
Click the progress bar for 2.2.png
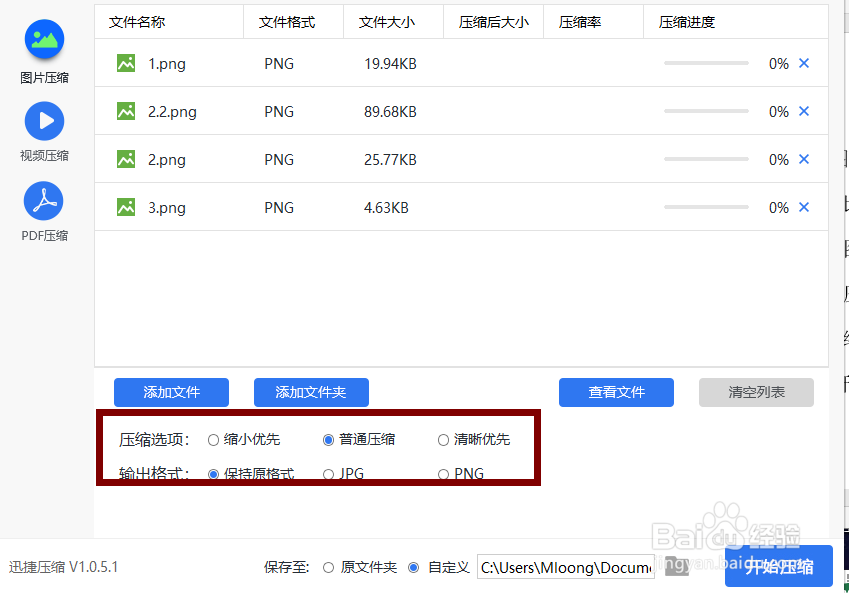click(x=706, y=111)
